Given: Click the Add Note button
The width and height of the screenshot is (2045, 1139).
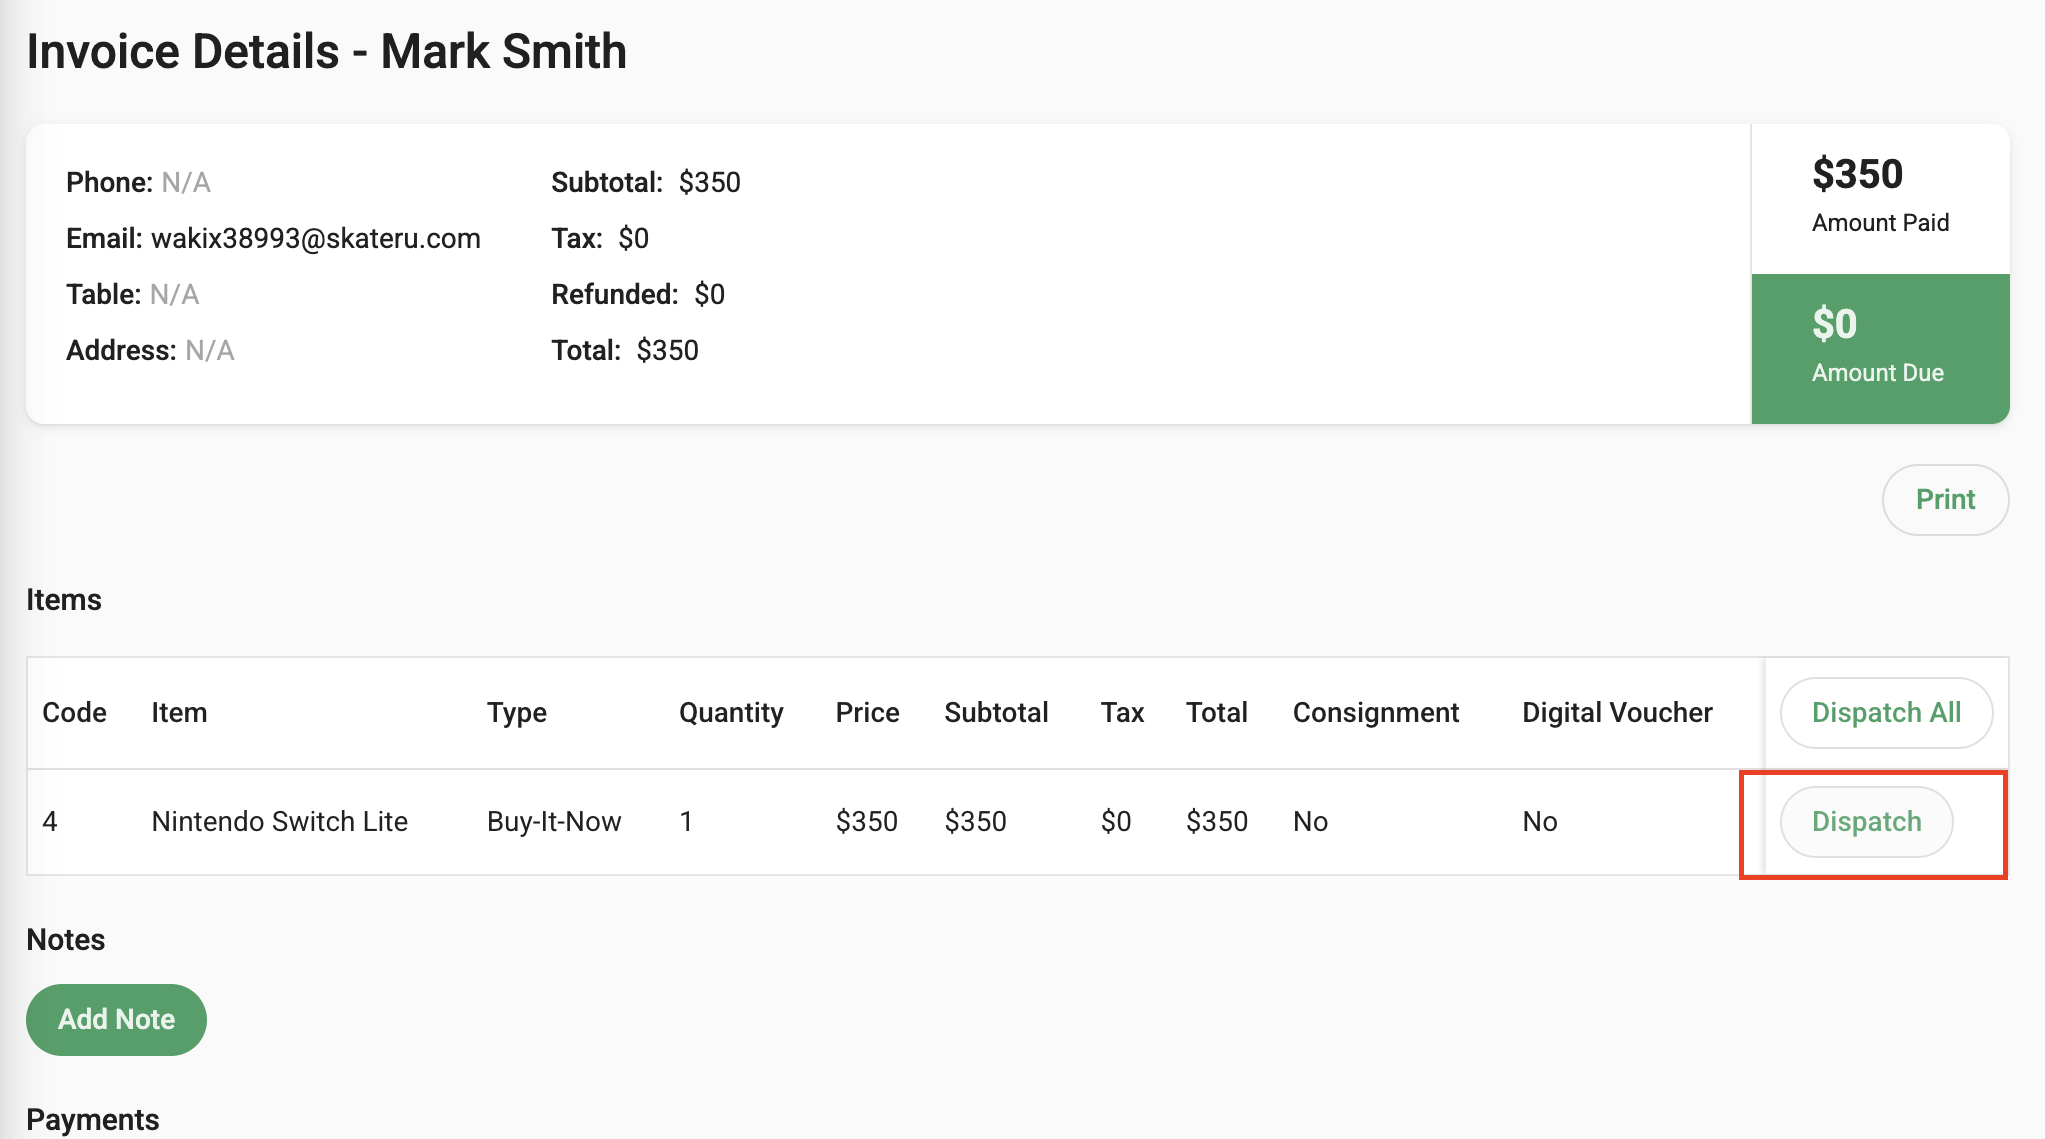Looking at the screenshot, I should tap(116, 1019).
